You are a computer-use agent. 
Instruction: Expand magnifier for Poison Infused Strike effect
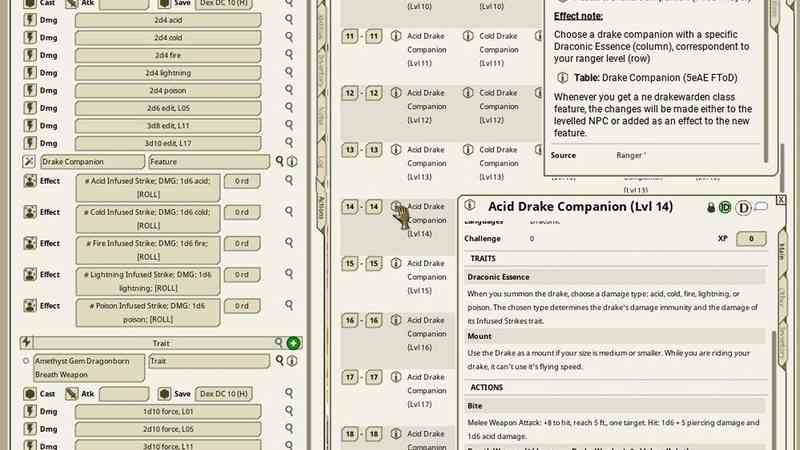pyautogui.click(x=290, y=306)
